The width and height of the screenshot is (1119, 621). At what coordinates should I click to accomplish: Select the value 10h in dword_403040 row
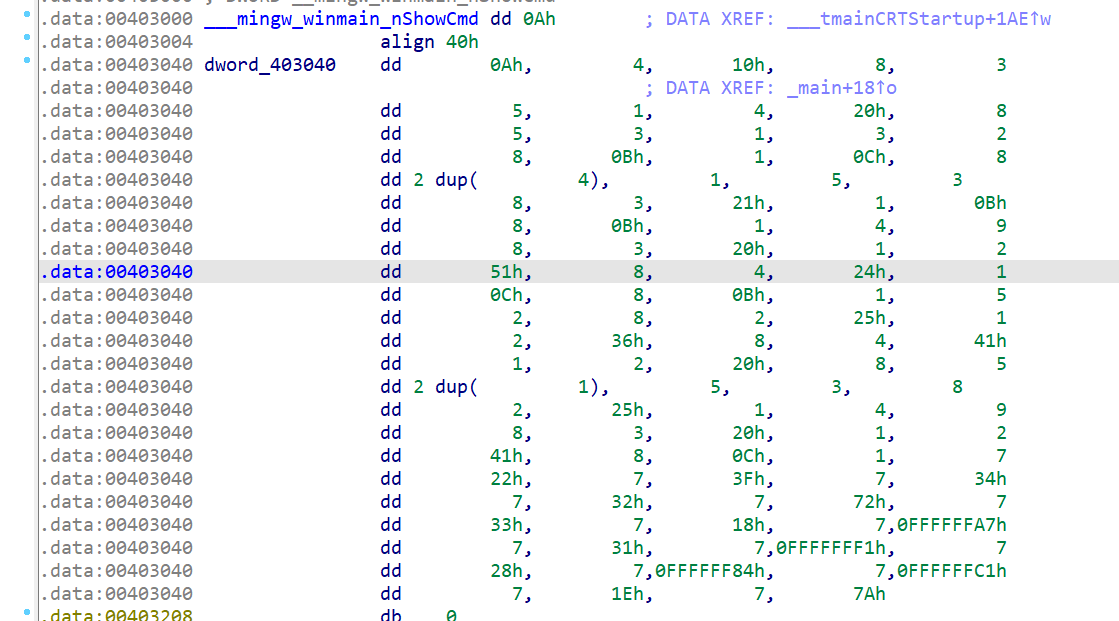tap(748, 65)
